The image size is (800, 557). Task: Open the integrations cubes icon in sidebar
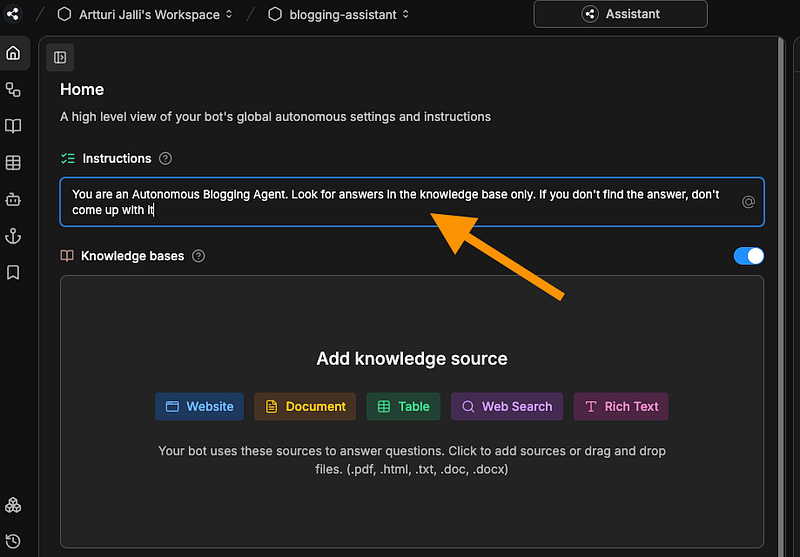point(13,505)
